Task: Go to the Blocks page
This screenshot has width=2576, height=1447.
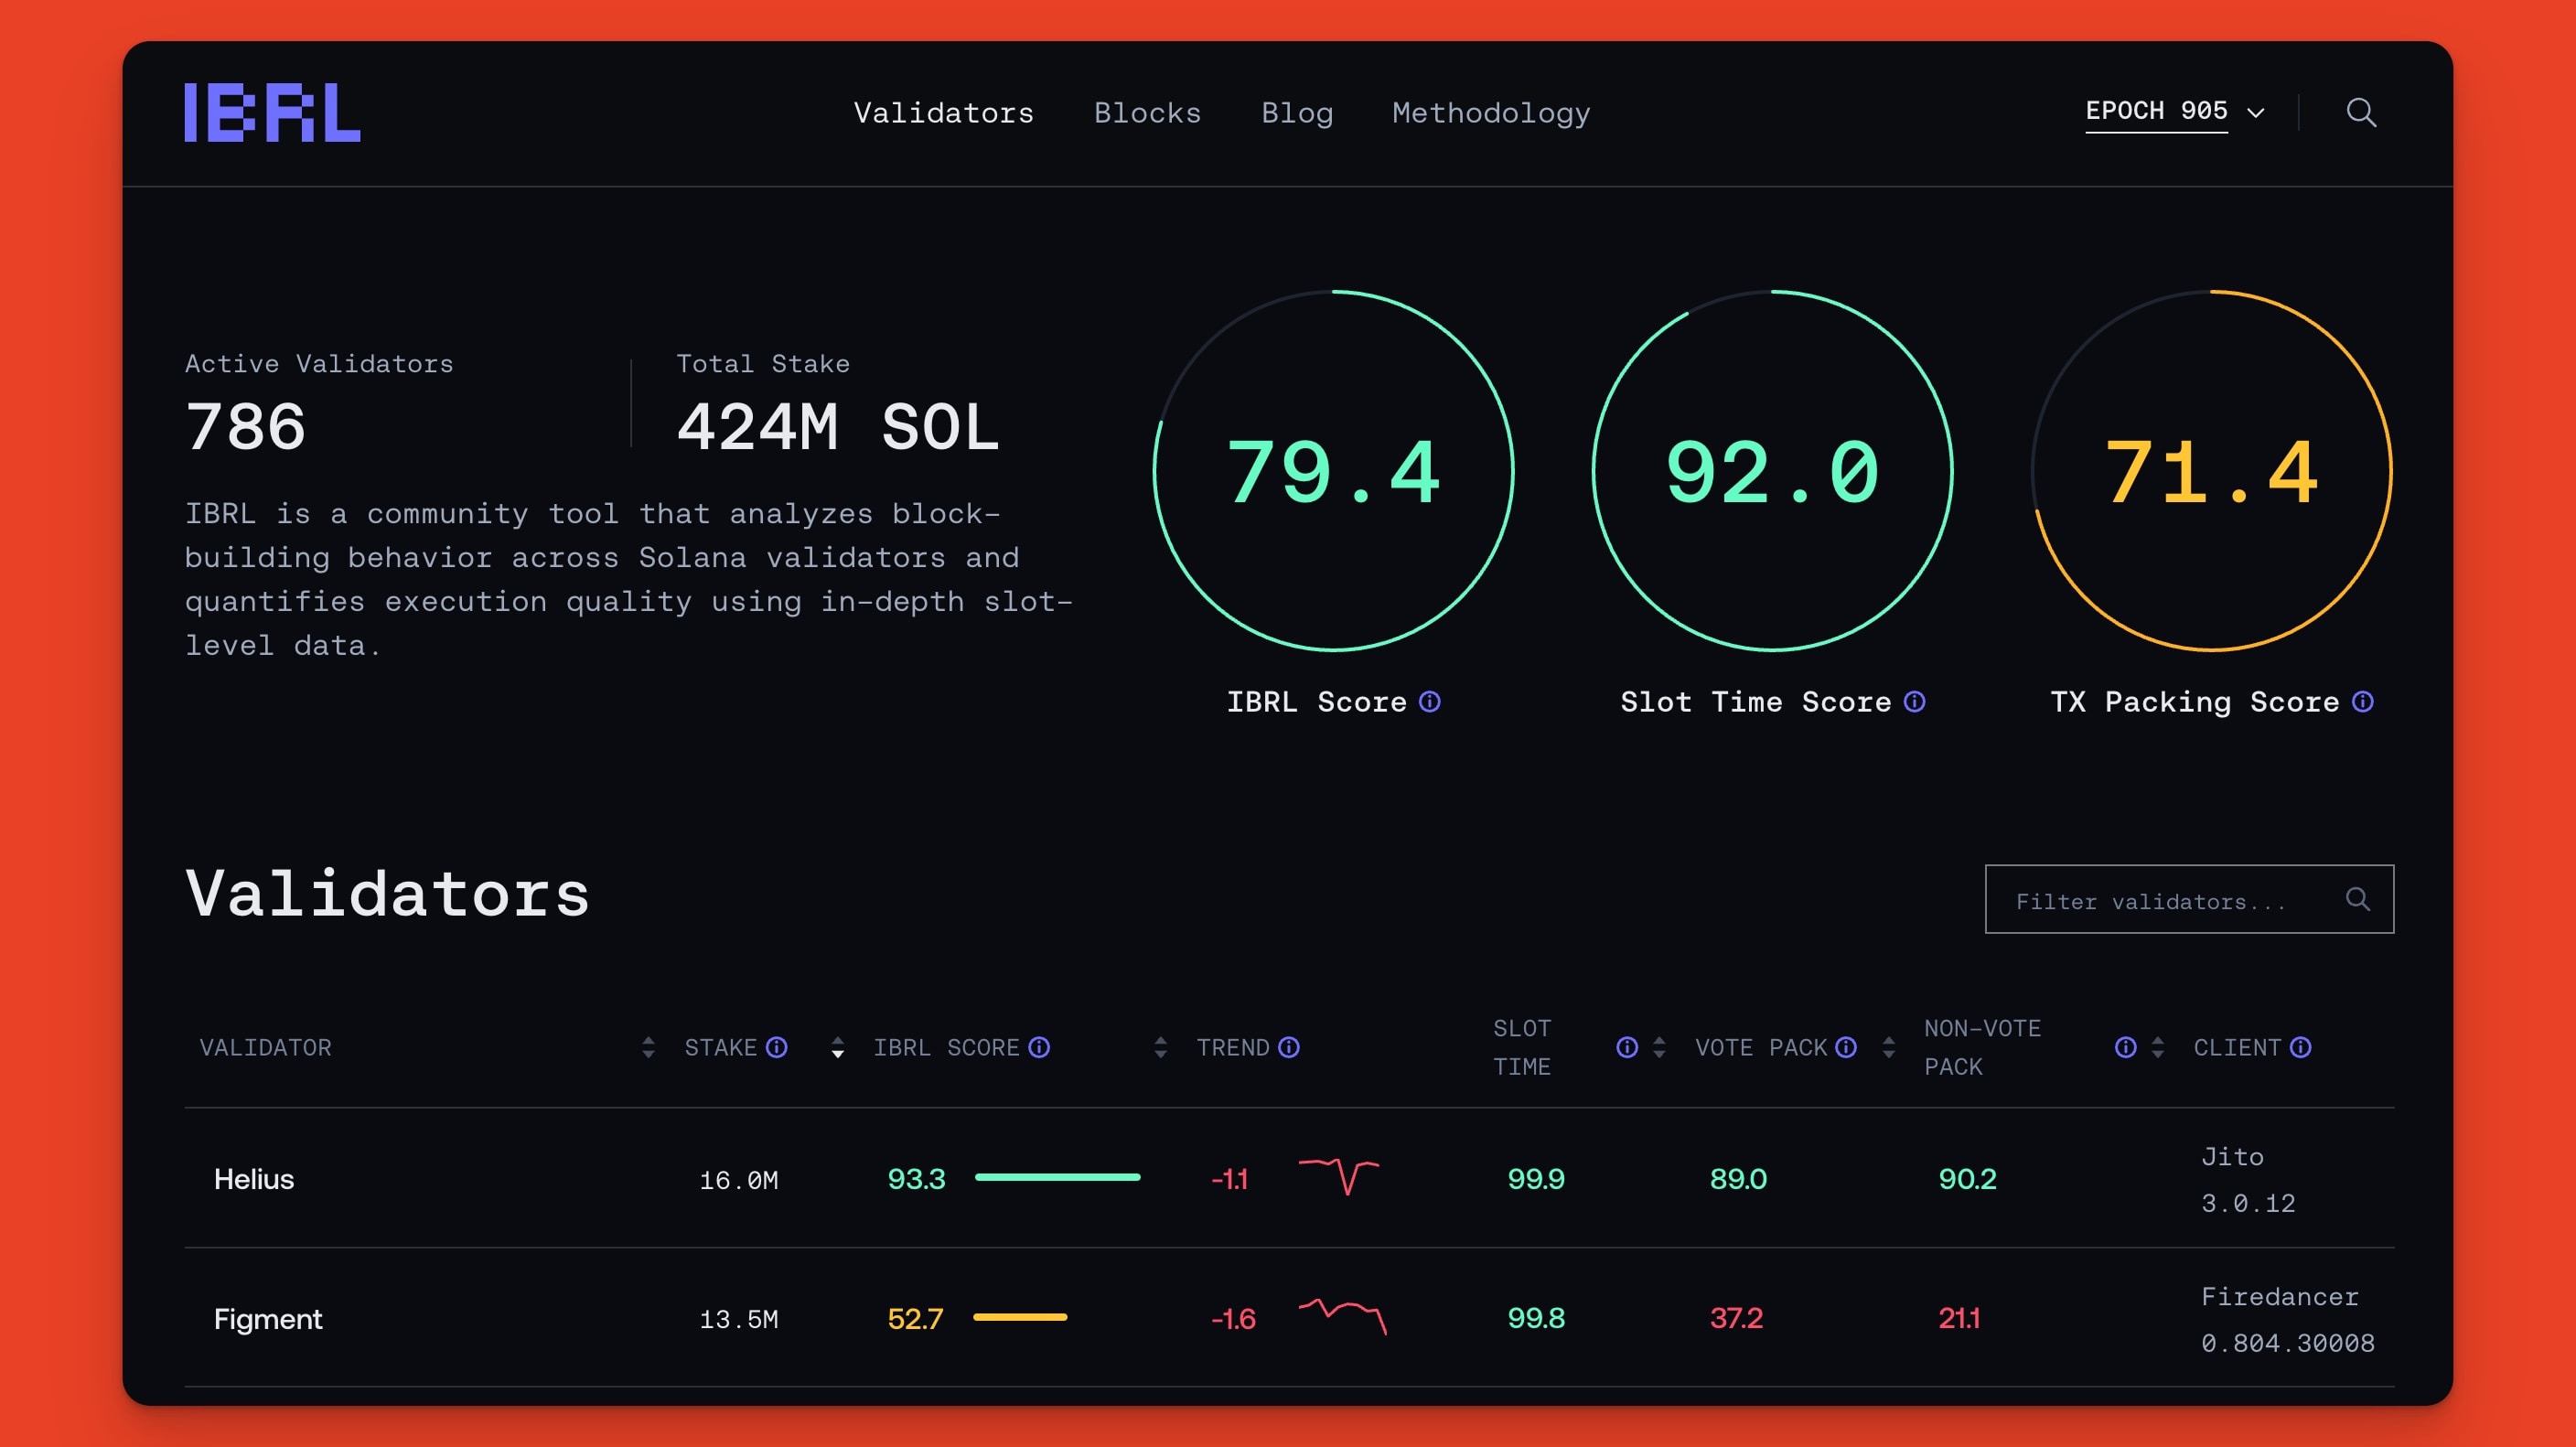Action: tap(1147, 113)
